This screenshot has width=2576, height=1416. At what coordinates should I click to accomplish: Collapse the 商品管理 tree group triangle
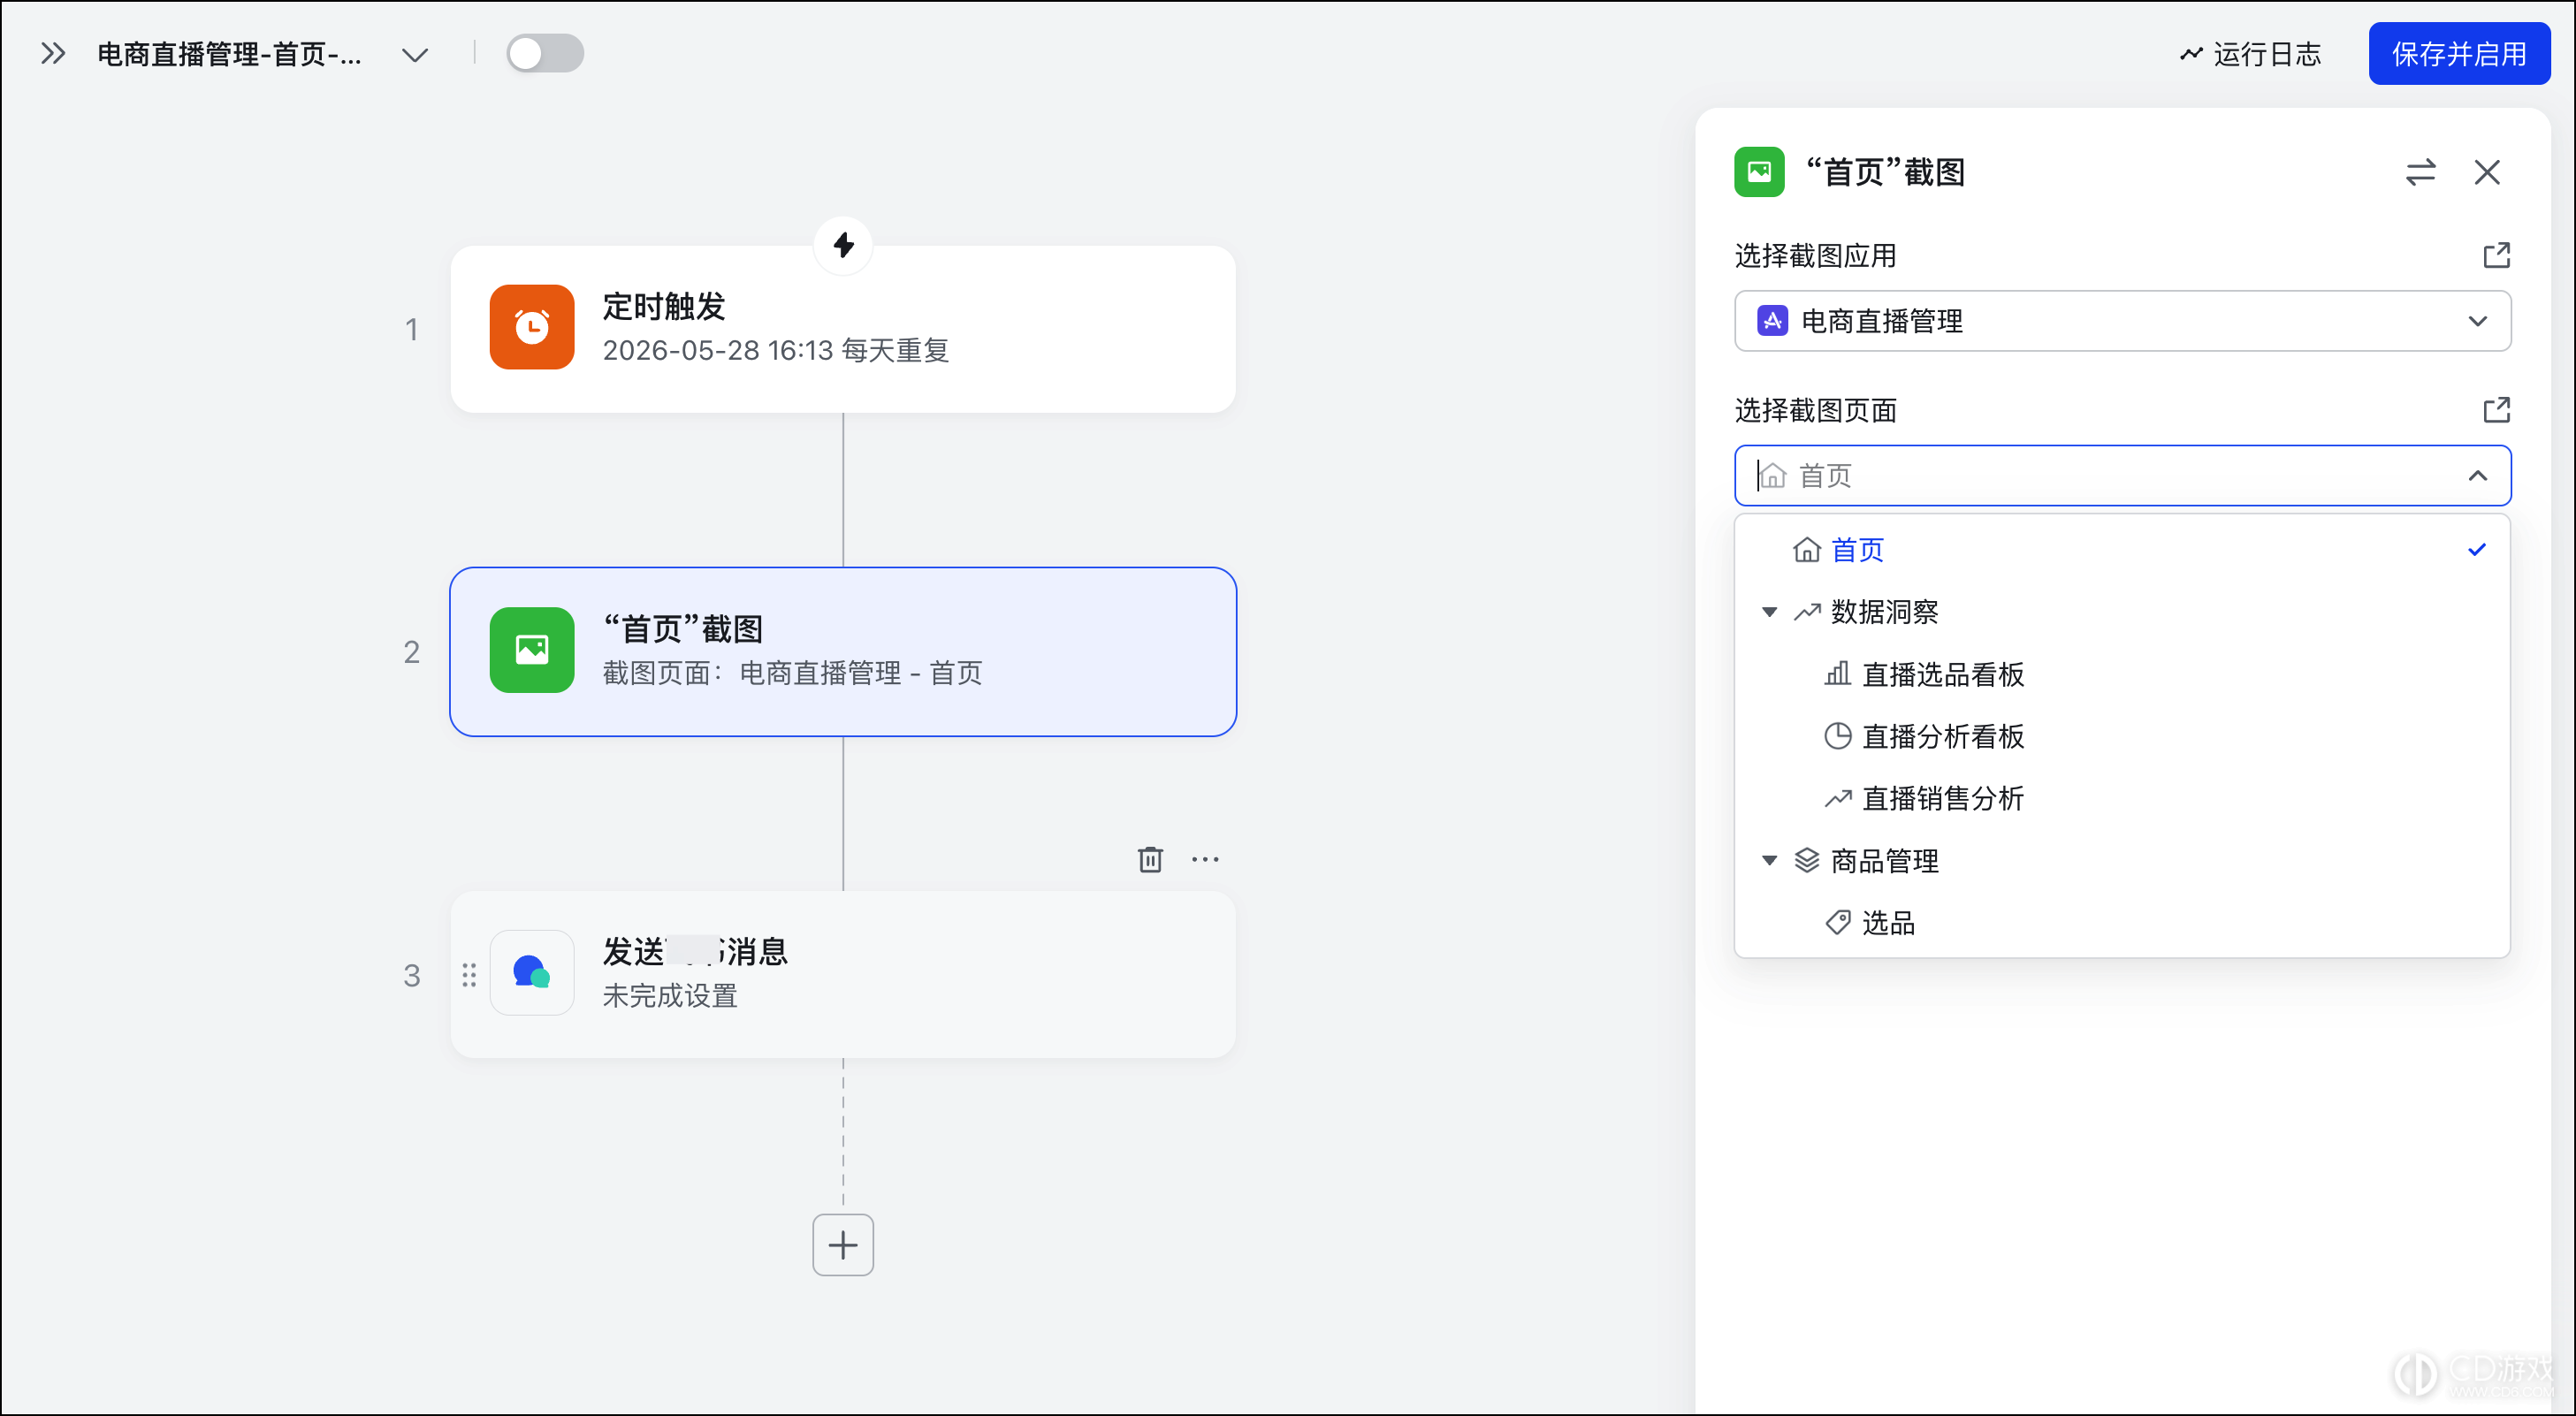[1769, 861]
